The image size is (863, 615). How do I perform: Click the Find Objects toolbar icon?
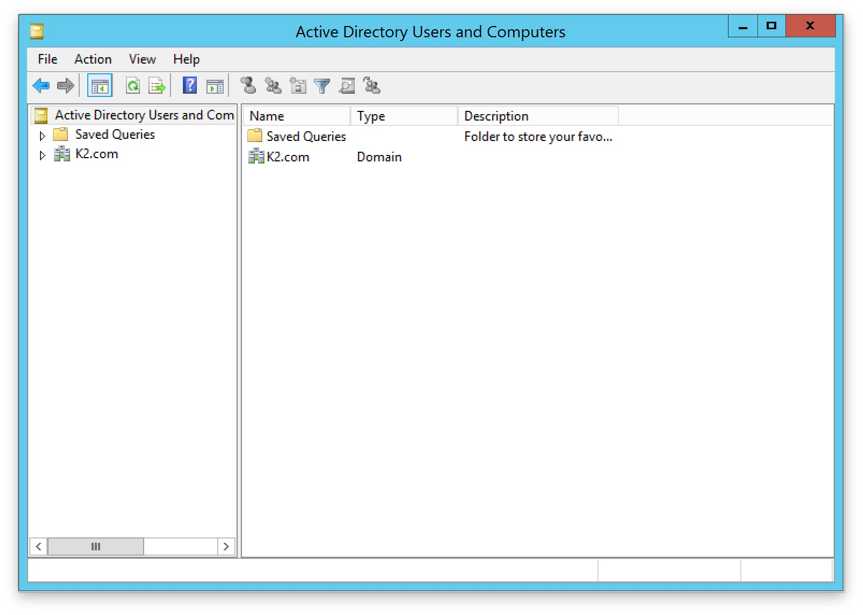pyautogui.click(x=347, y=86)
